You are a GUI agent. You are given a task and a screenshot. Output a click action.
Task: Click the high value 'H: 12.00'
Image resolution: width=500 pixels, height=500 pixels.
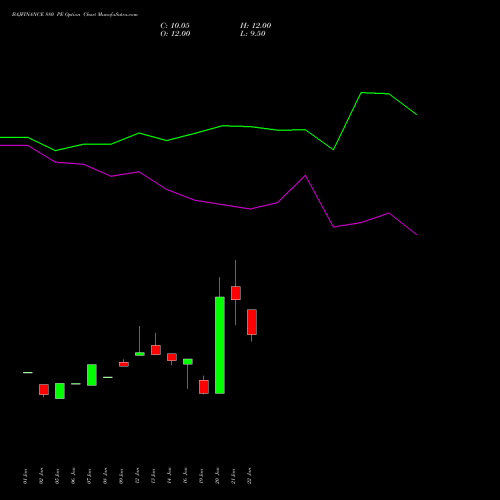(x=256, y=26)
